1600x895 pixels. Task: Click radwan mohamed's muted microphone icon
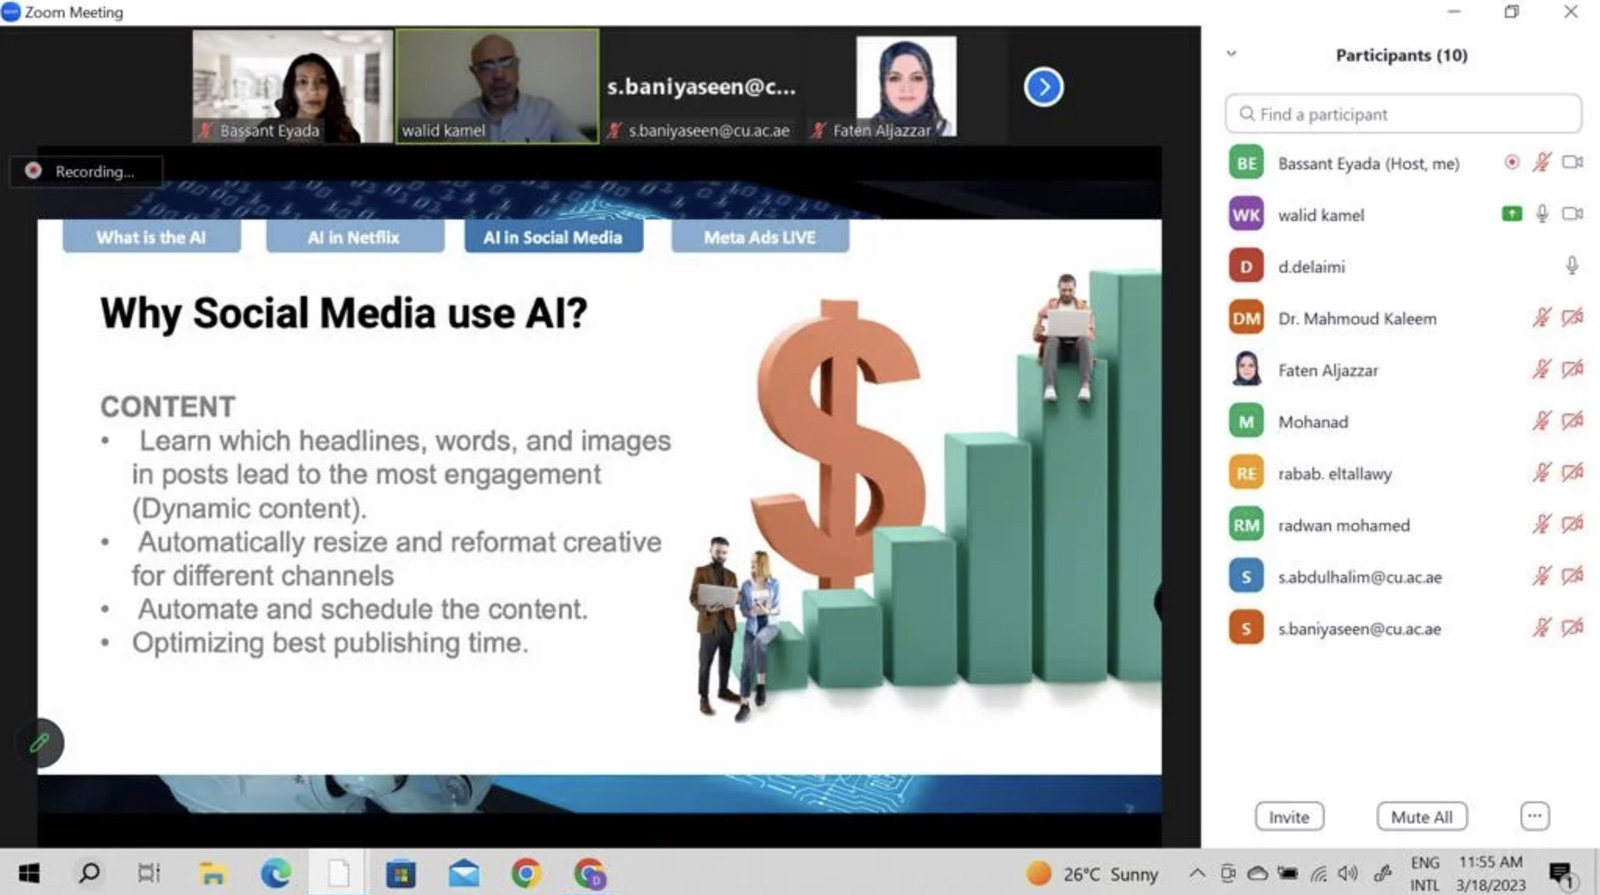pyautogui.click(x=1542, y=524)
